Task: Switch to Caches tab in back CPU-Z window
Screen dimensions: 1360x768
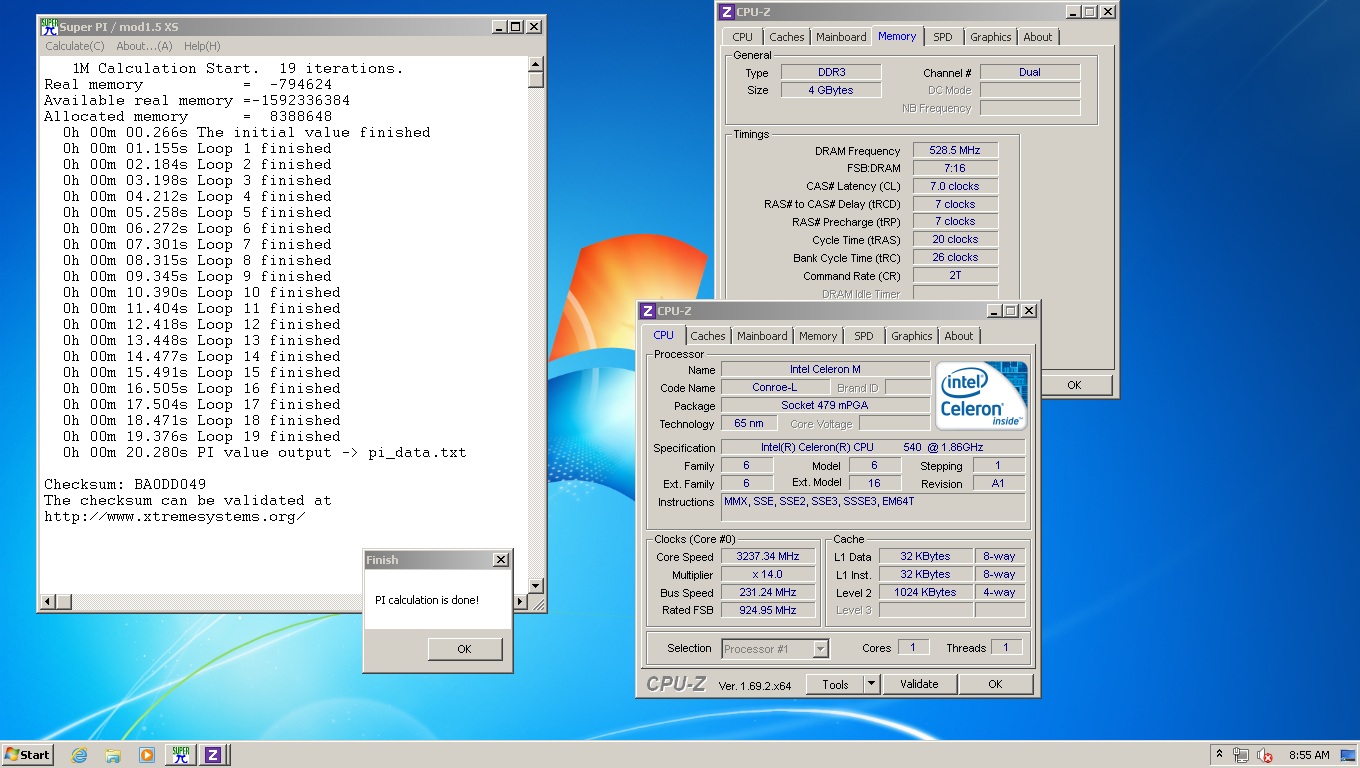Action: pos(786,37)
